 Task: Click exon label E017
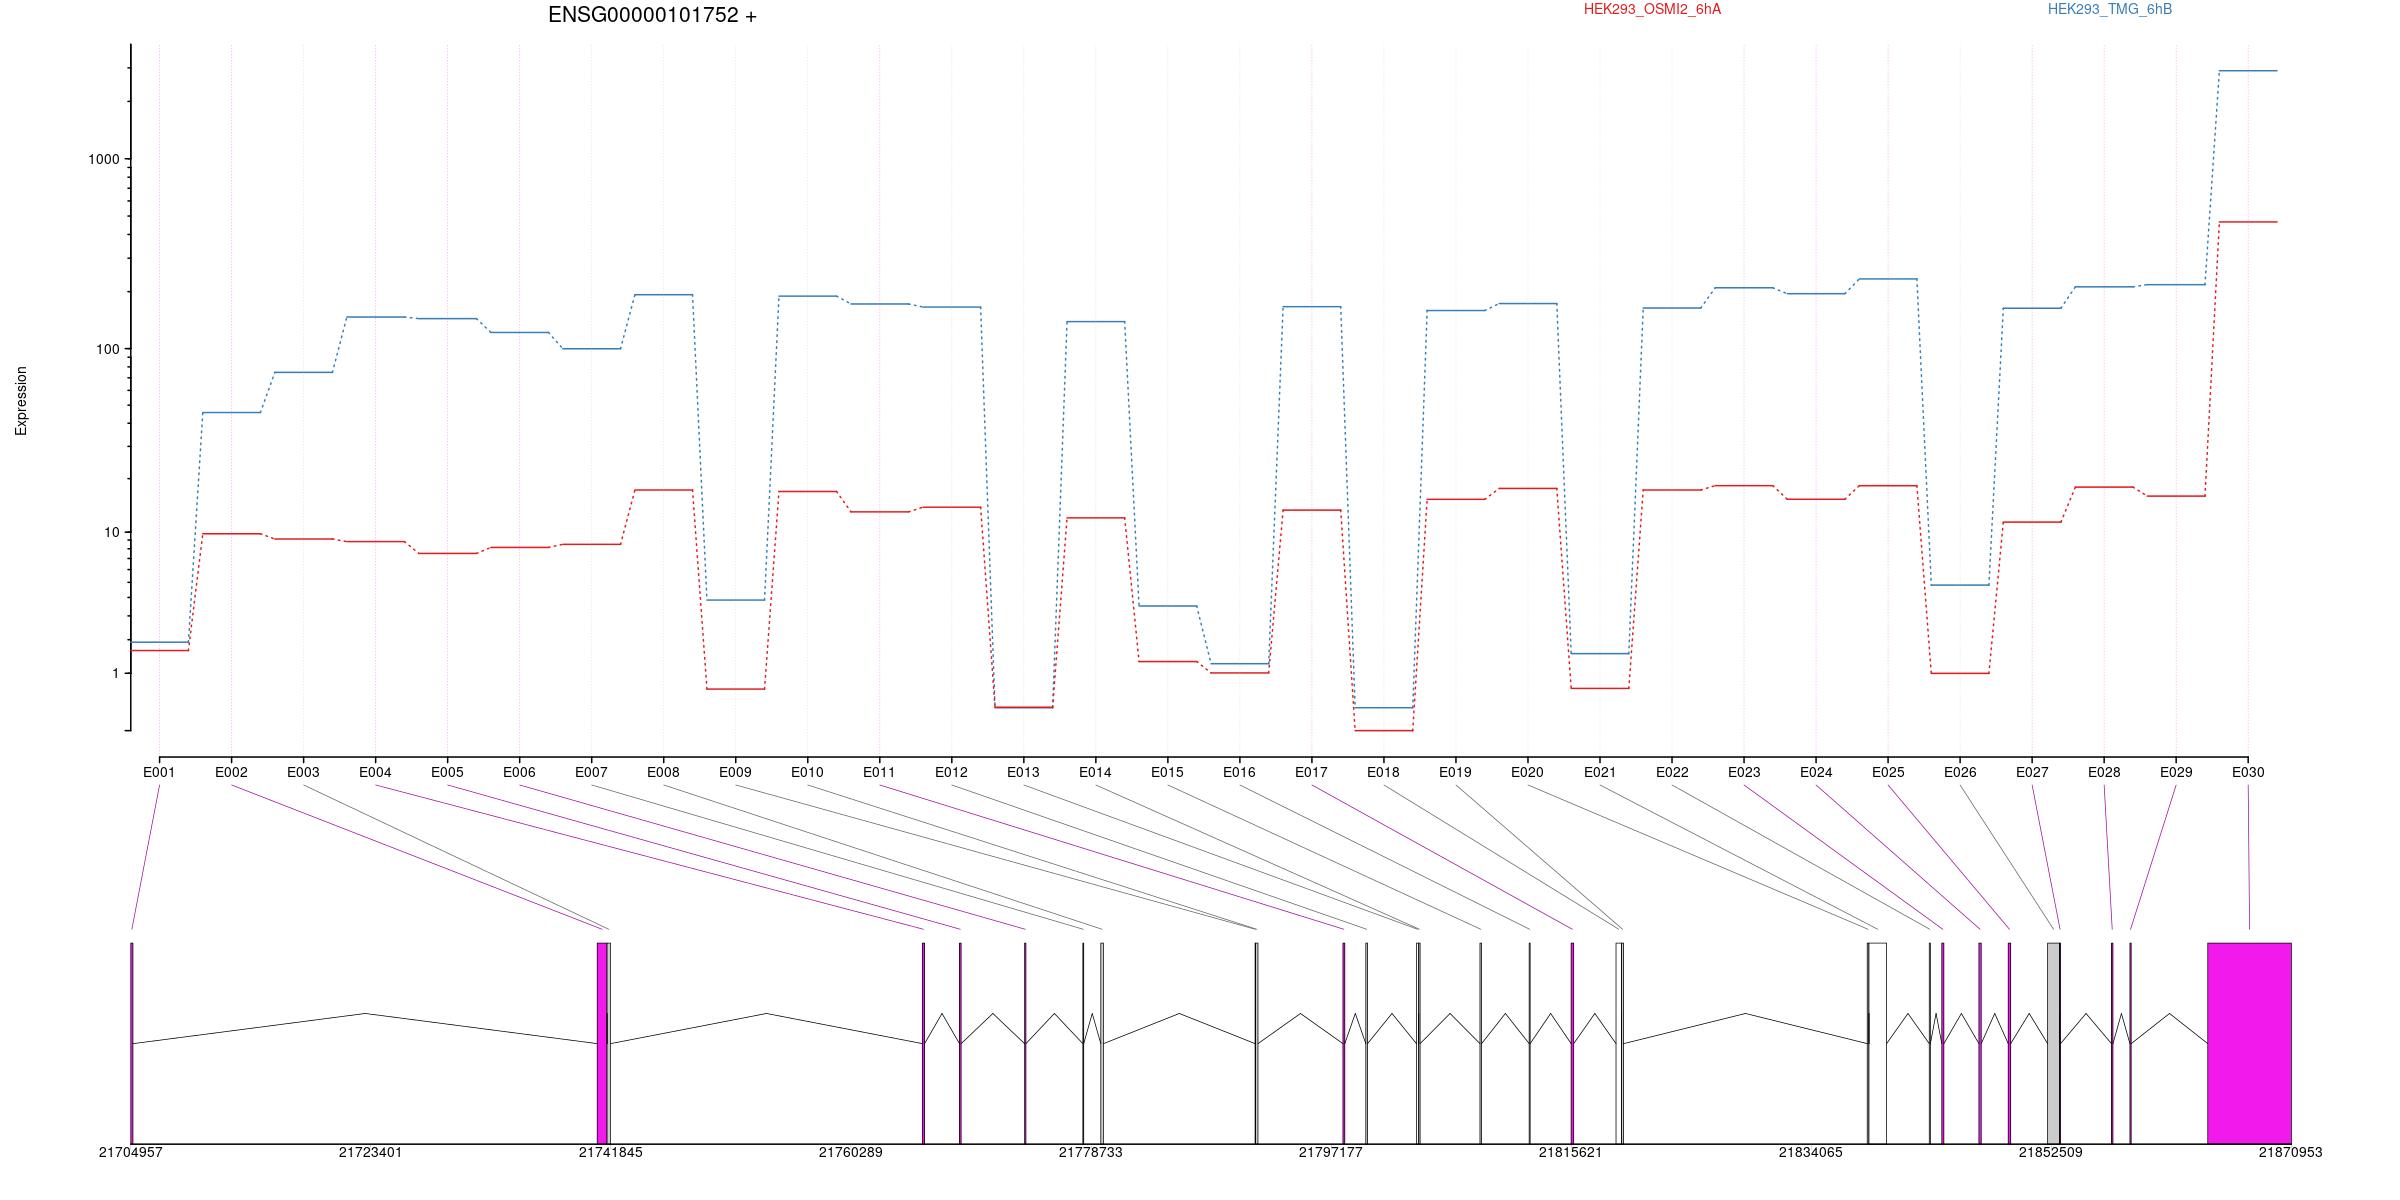(1311, 772)
